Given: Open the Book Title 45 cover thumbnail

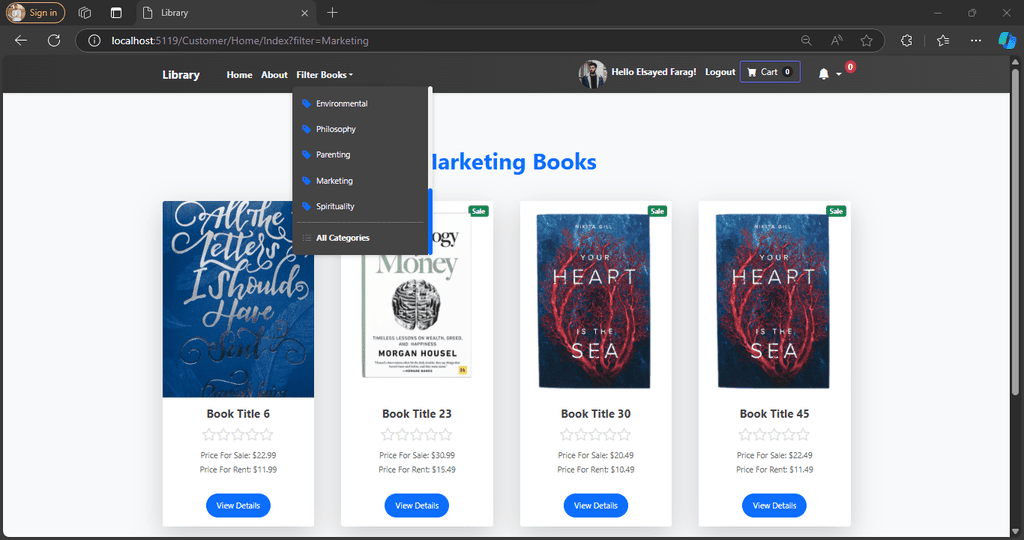Looking at the screenshot, I should tap(774, 300).
